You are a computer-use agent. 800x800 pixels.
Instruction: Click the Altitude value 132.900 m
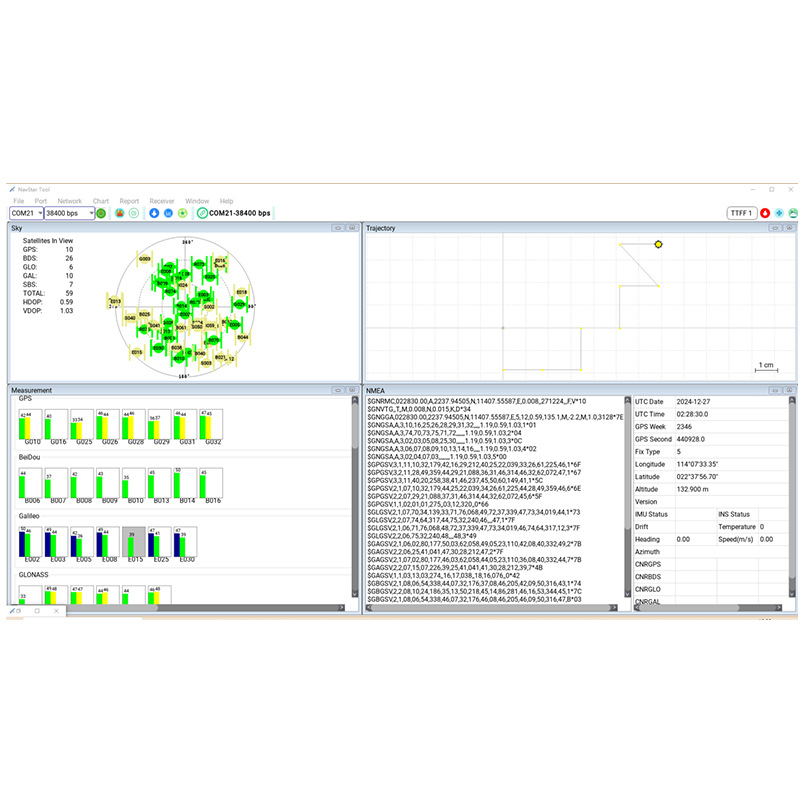click(x=692, y=489)
